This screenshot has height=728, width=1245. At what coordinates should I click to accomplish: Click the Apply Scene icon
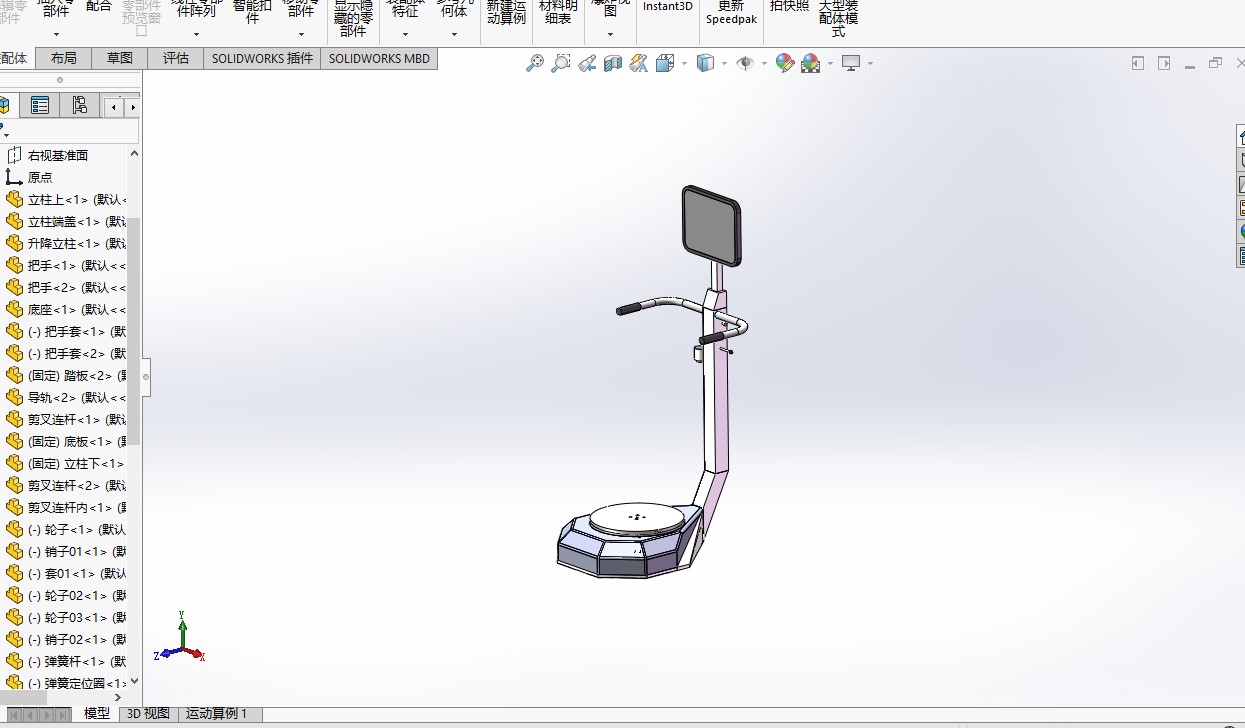pos(811,63)
